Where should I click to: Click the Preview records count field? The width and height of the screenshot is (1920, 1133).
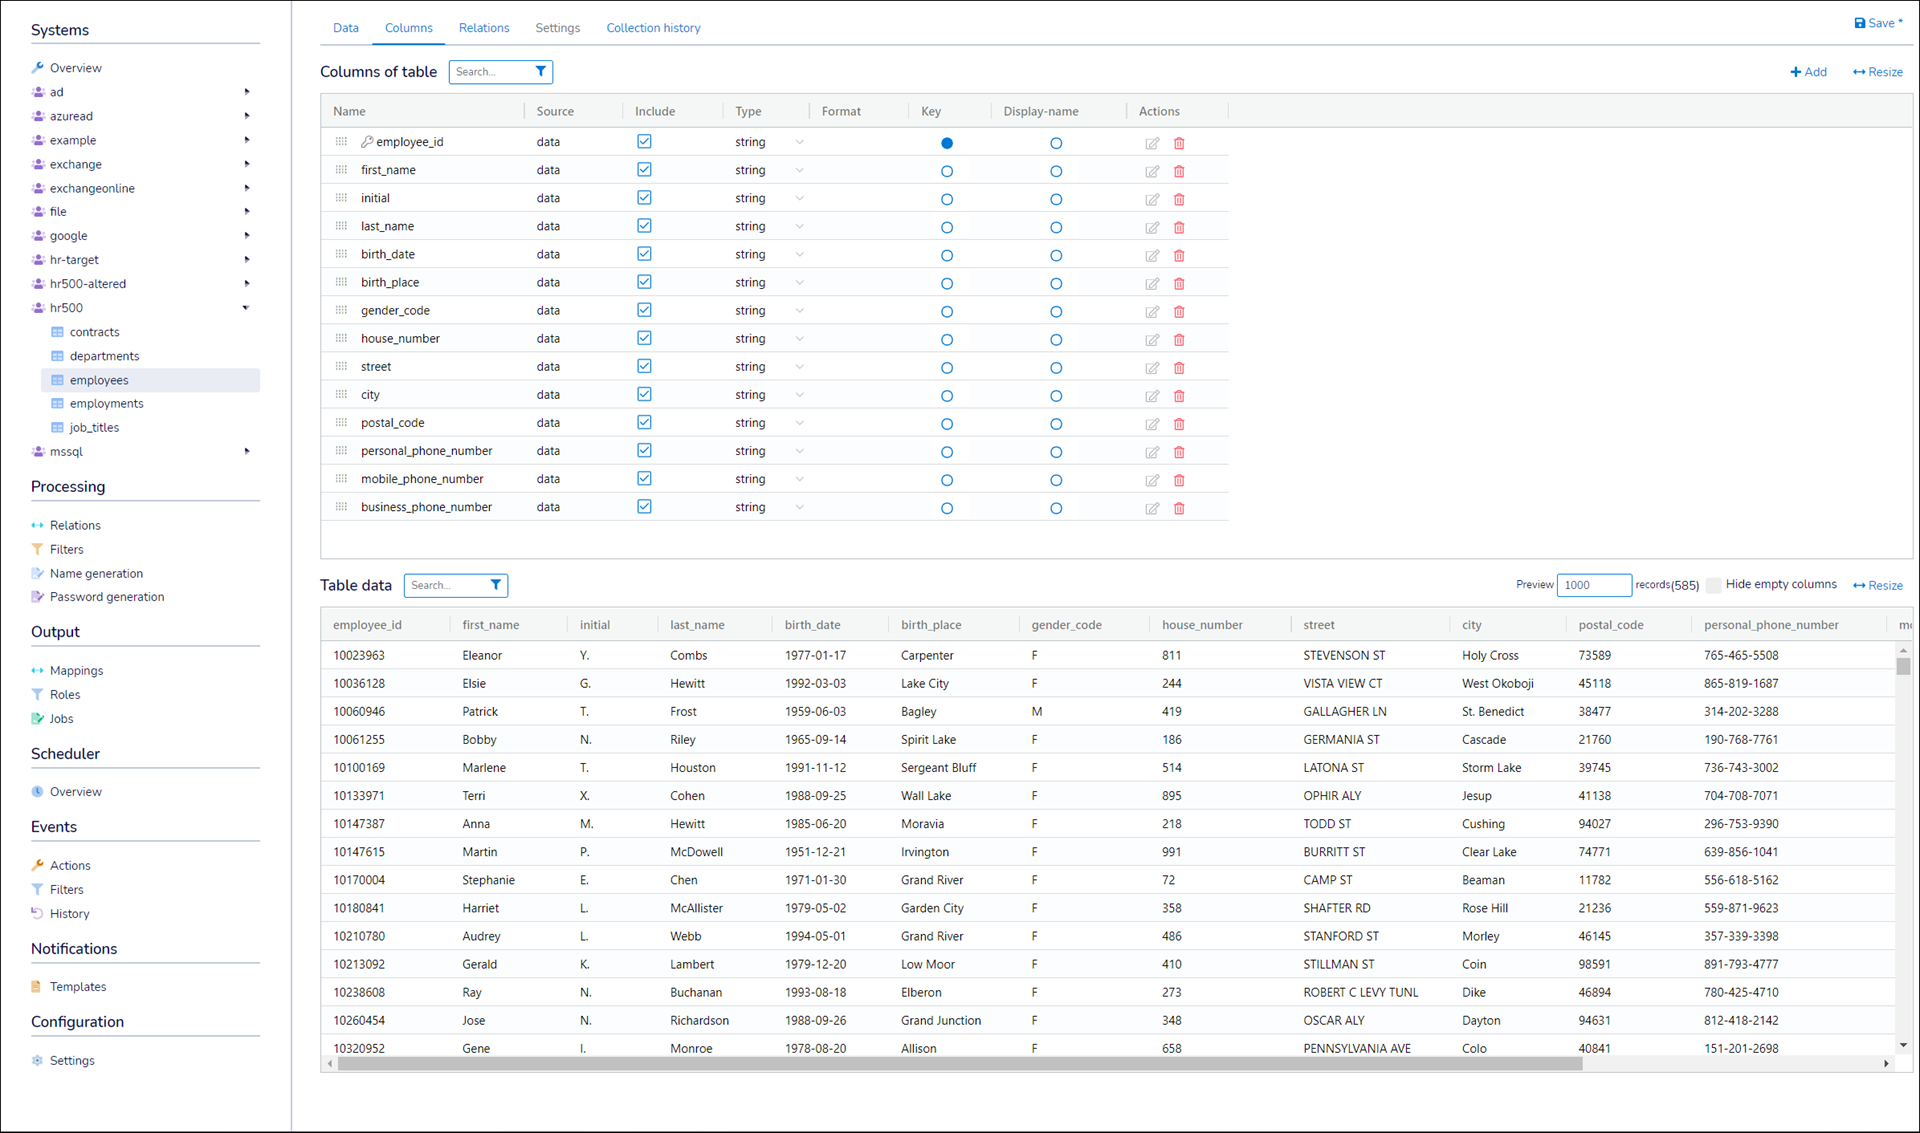[x=1593, y=585]
